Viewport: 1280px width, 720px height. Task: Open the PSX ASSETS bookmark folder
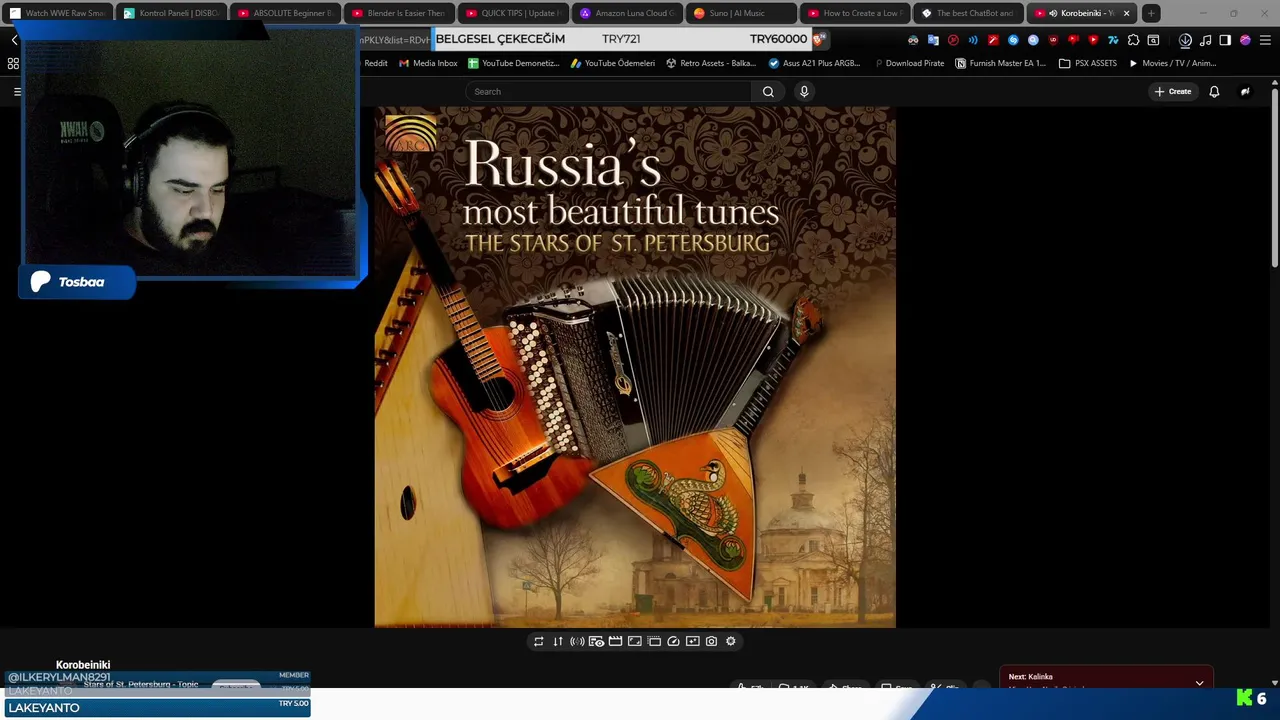(x=1088, y=63)
